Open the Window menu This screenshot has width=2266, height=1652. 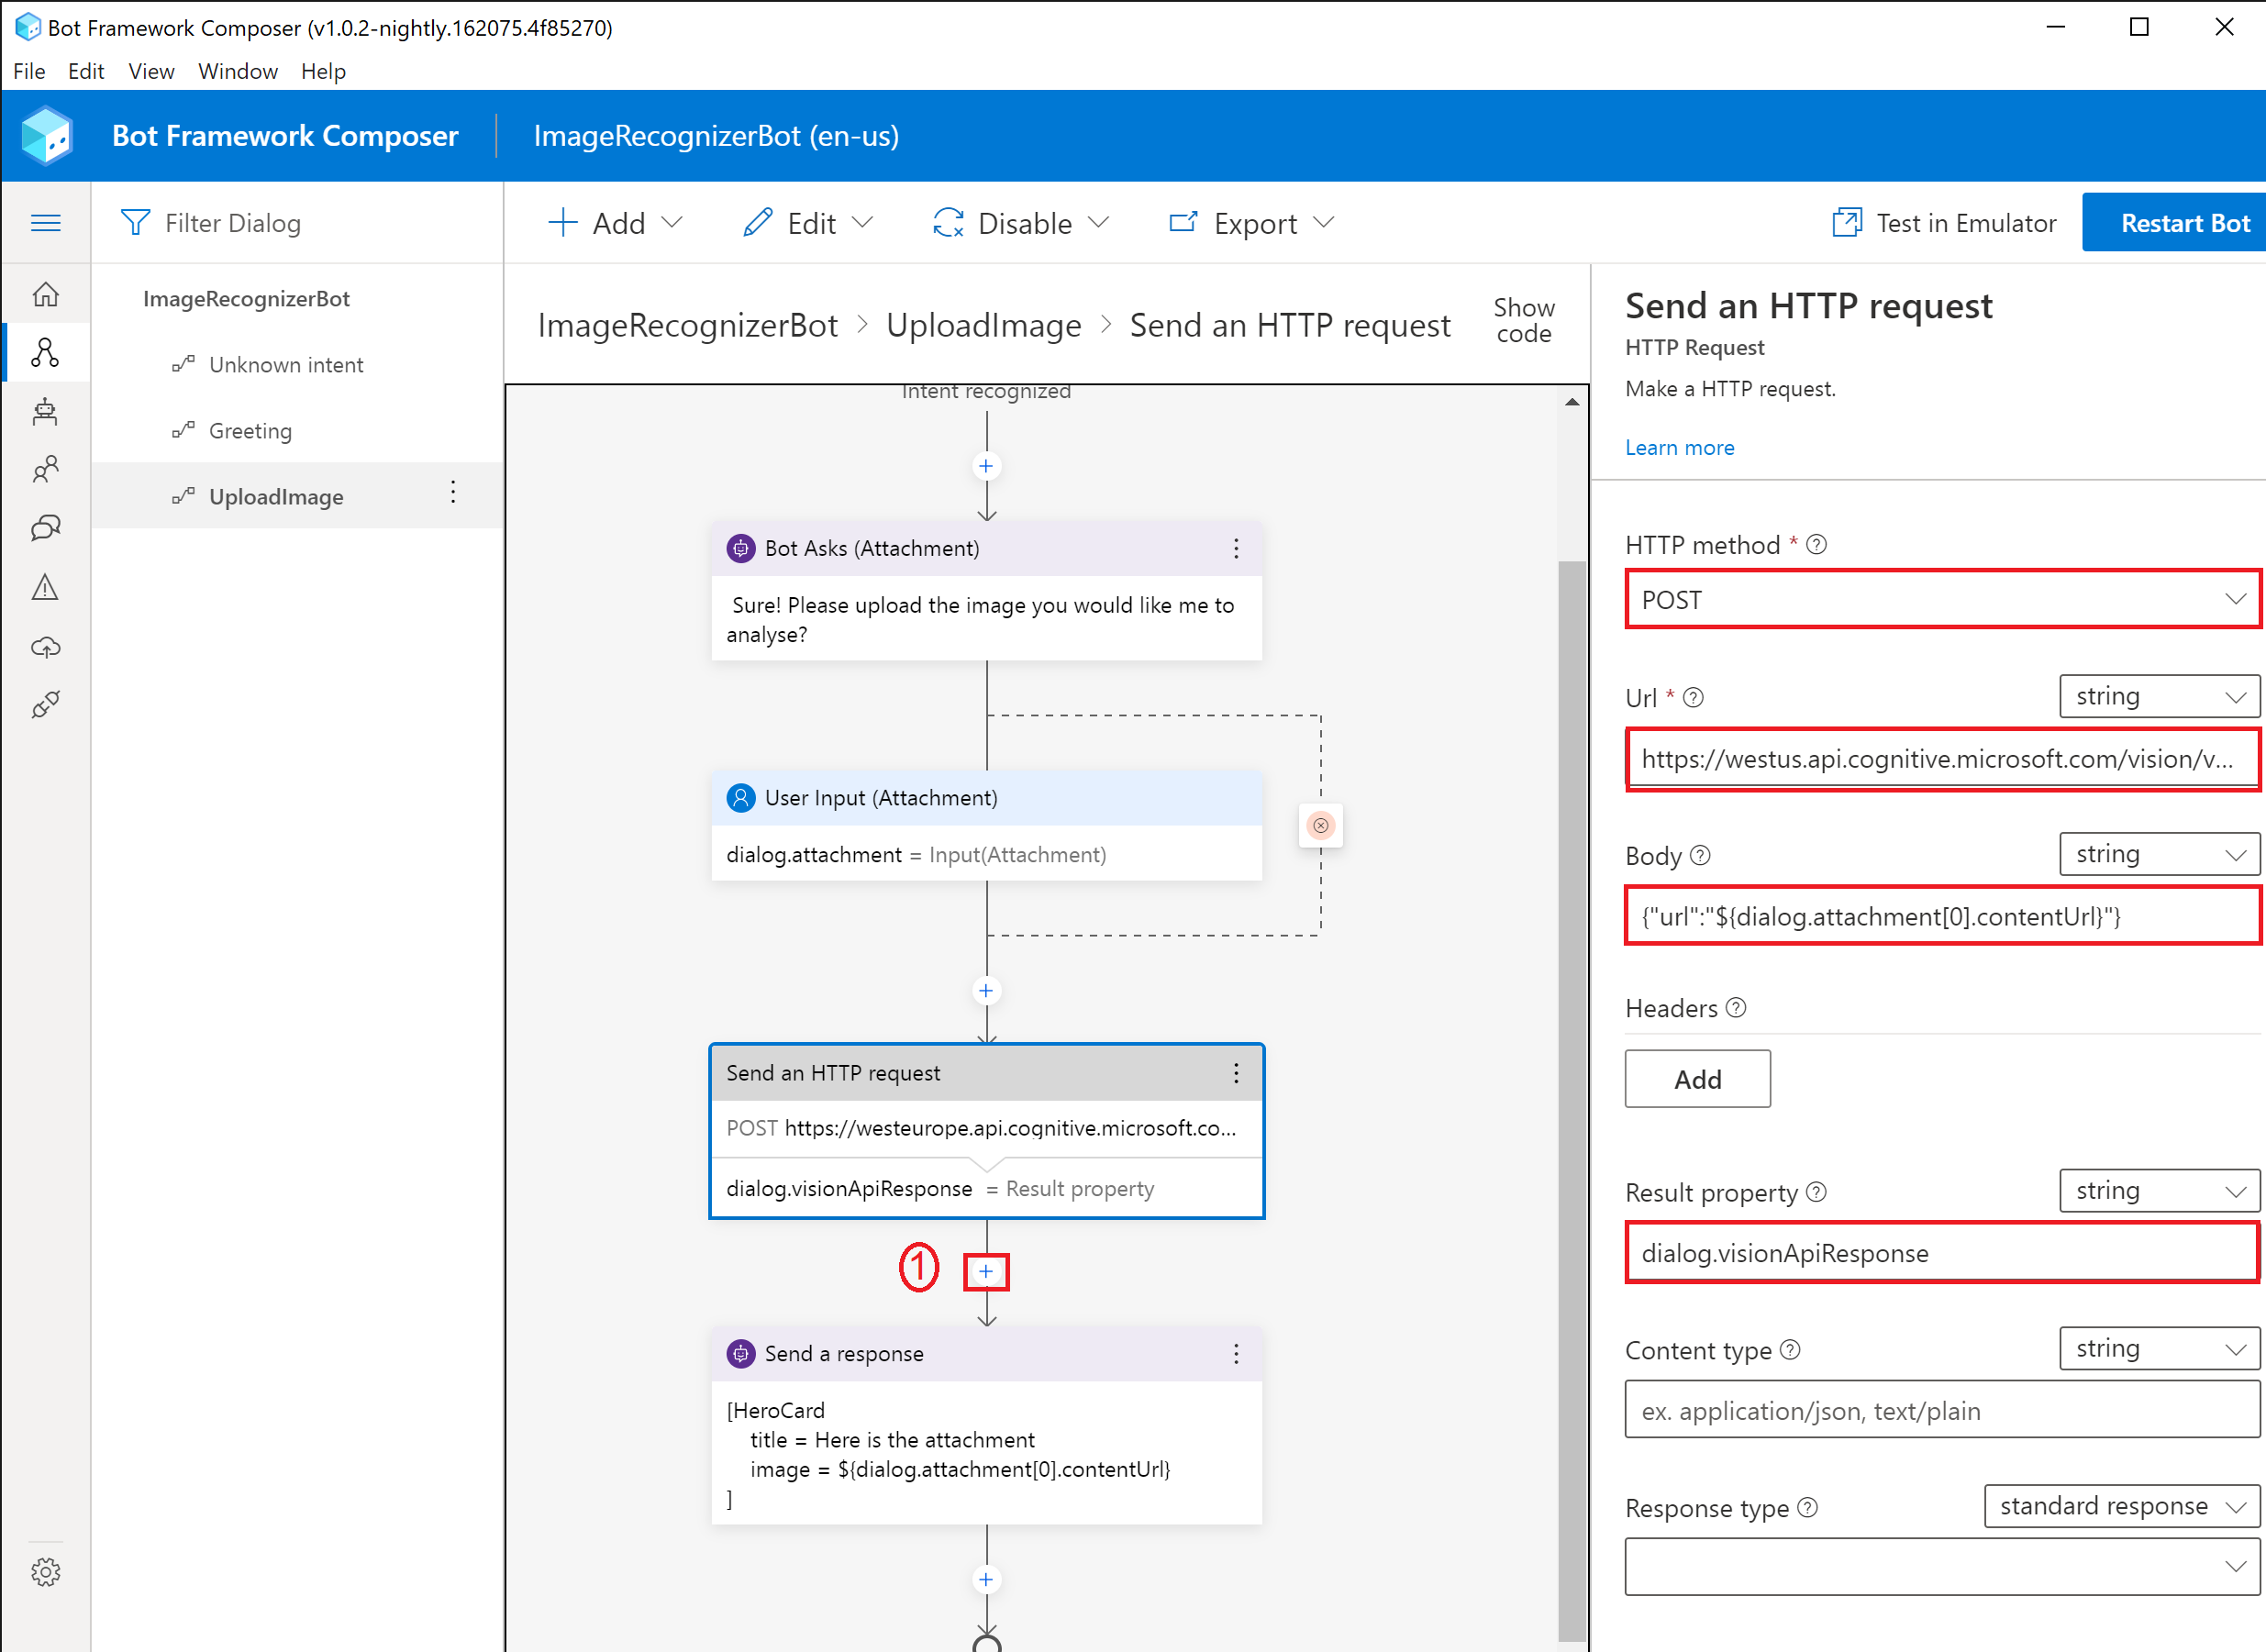(x=238, y=71)
